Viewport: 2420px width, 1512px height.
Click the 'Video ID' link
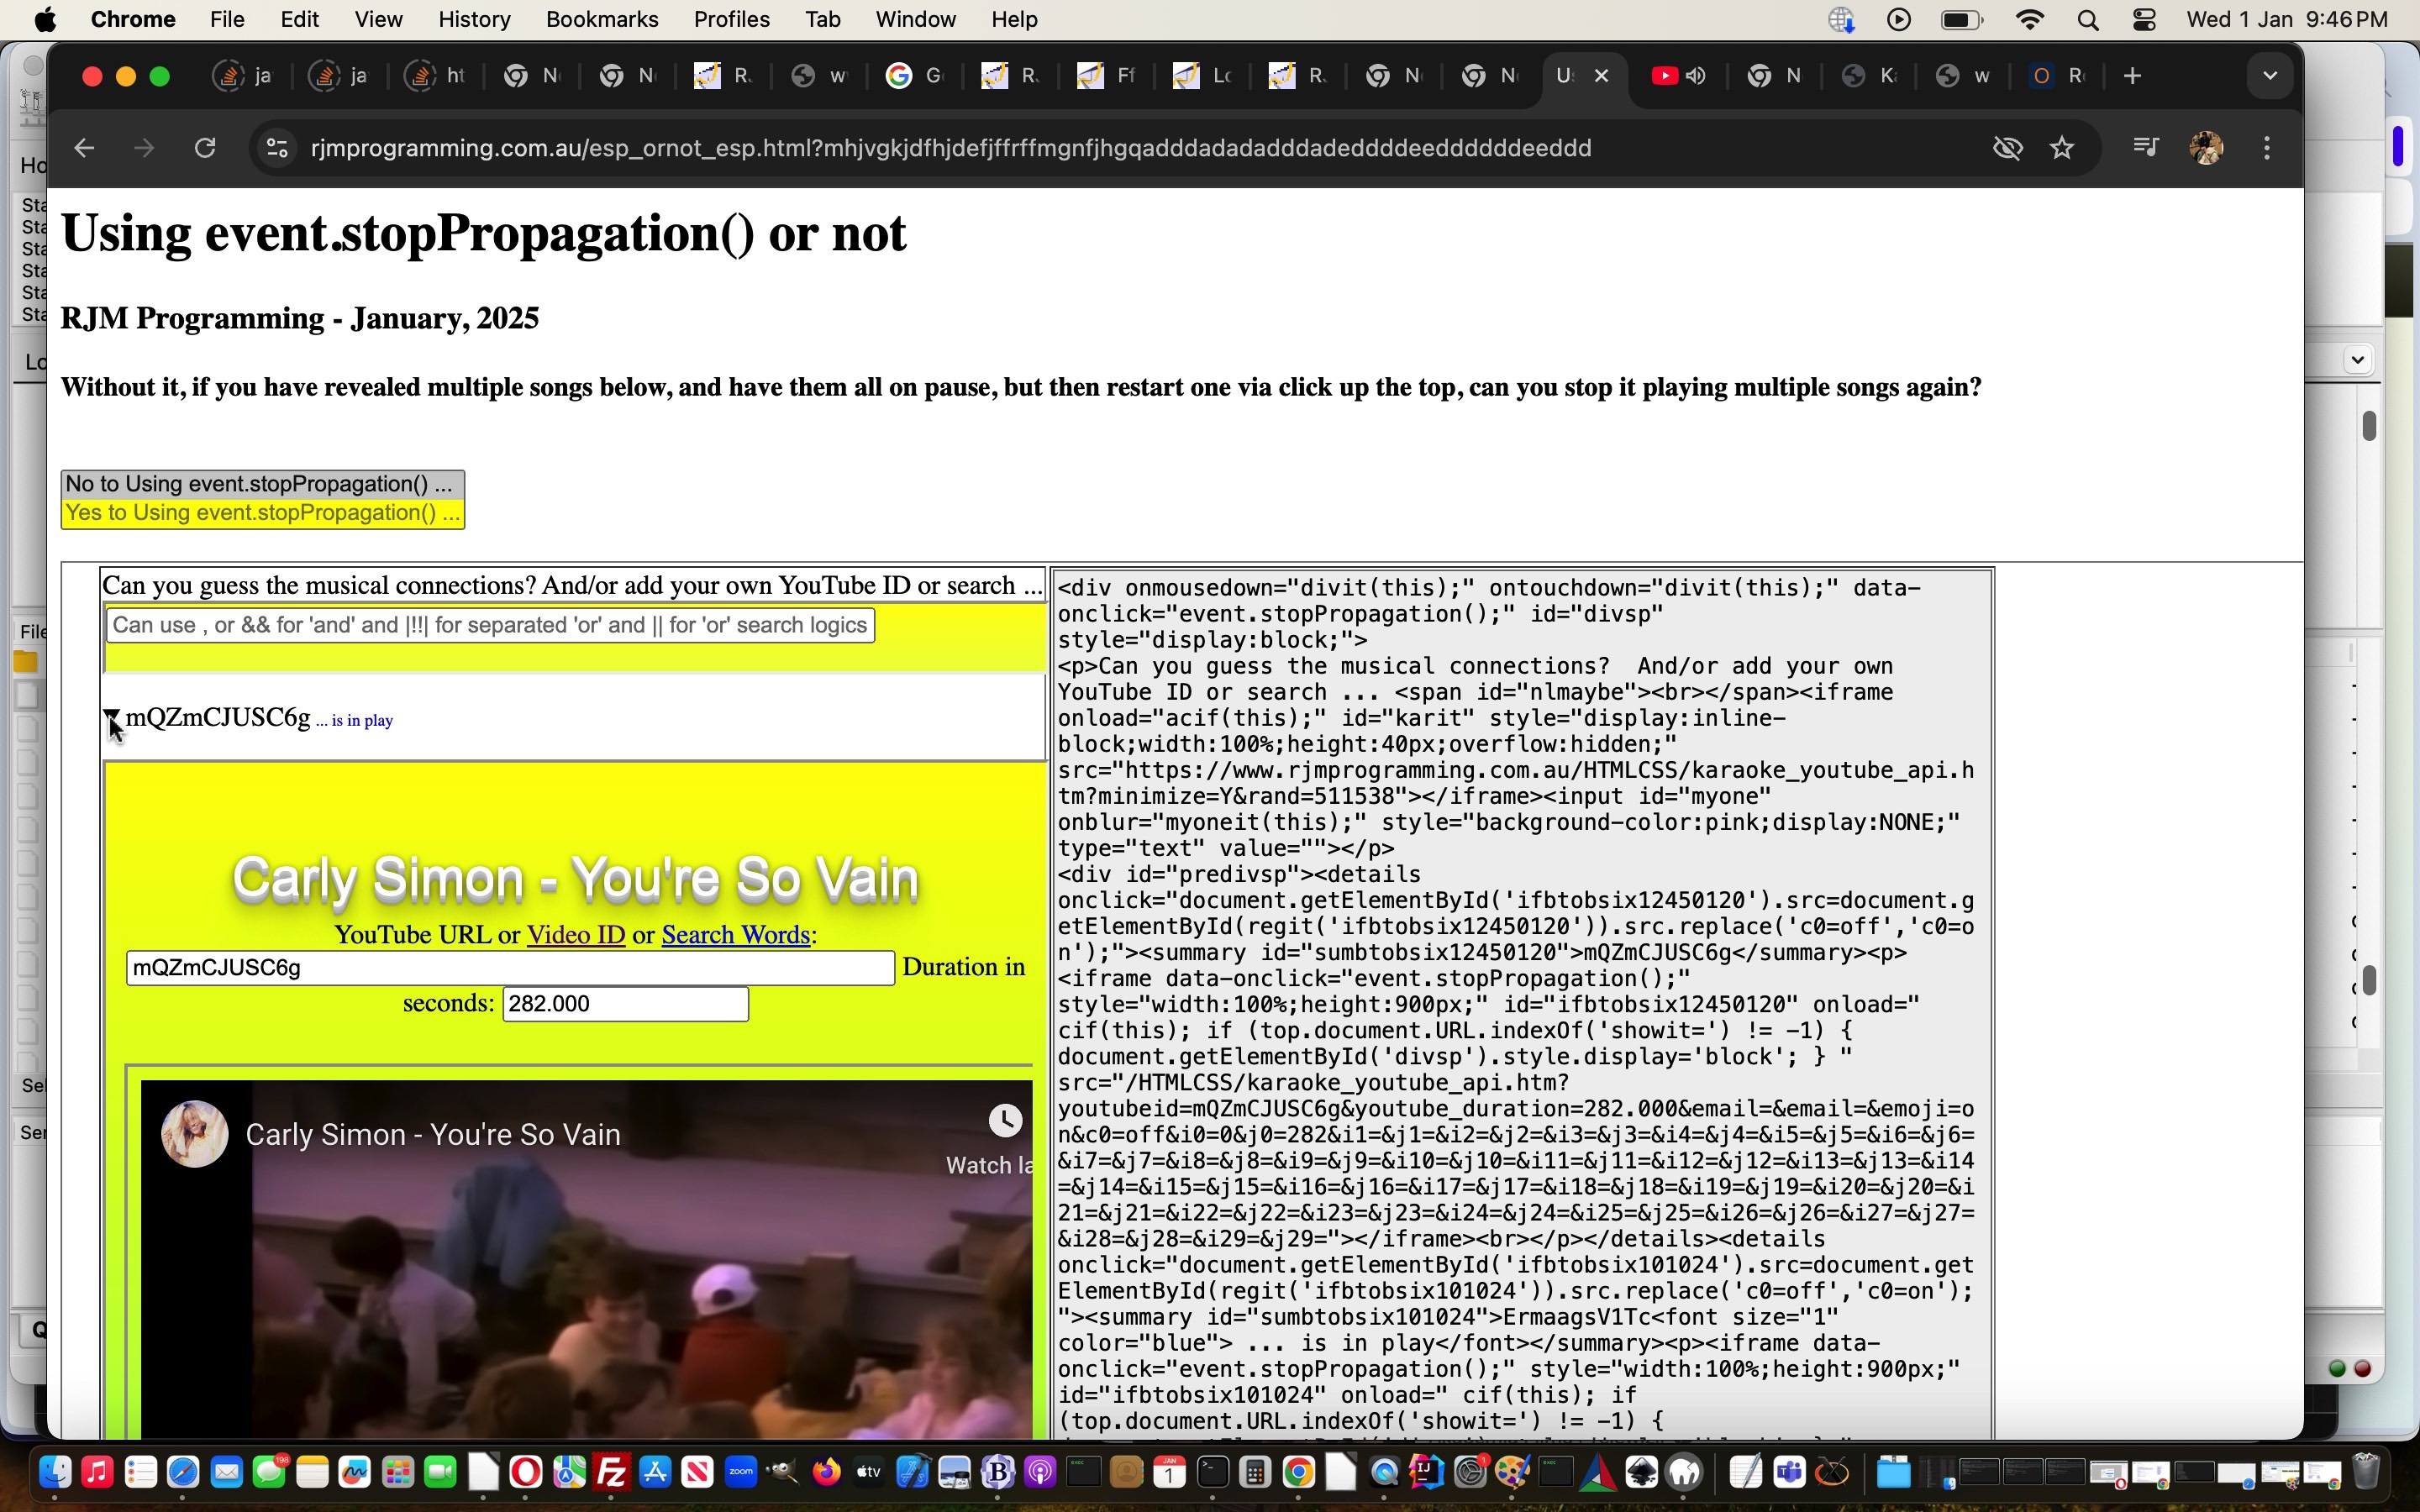576,935
